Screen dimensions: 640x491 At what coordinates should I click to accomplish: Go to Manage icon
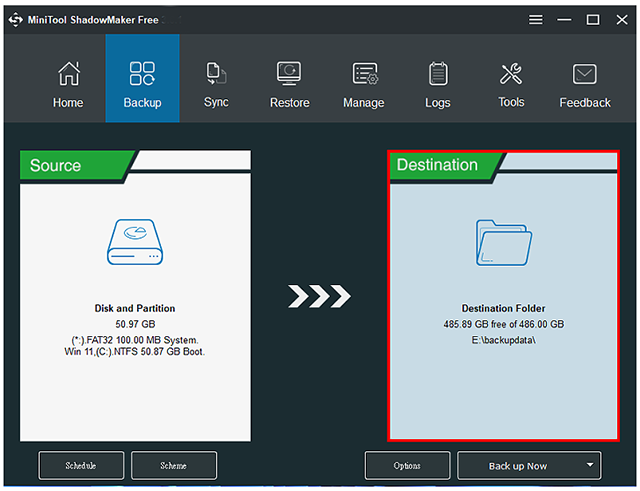click(x=364, y=74)
